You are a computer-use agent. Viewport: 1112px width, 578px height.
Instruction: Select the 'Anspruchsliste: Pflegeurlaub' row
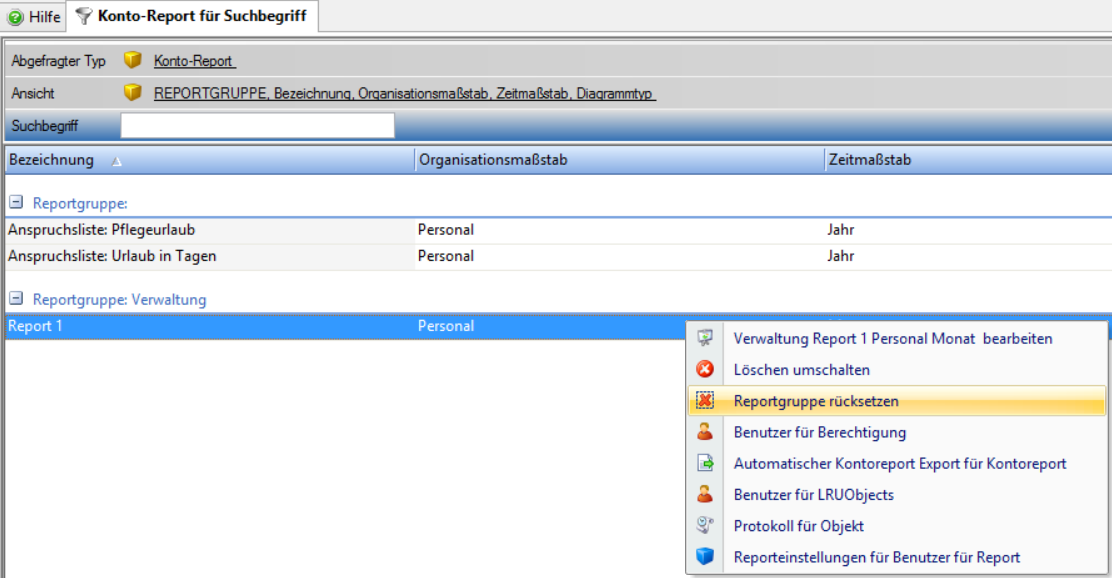(101, 230)
